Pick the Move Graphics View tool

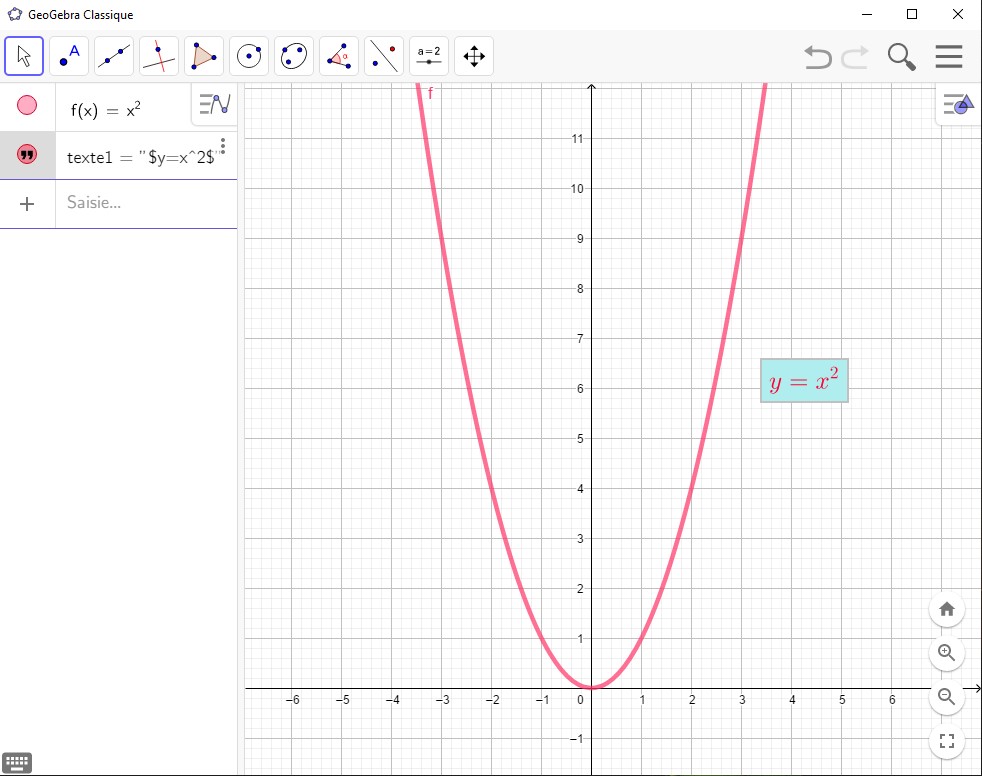[x=474, y=56]
